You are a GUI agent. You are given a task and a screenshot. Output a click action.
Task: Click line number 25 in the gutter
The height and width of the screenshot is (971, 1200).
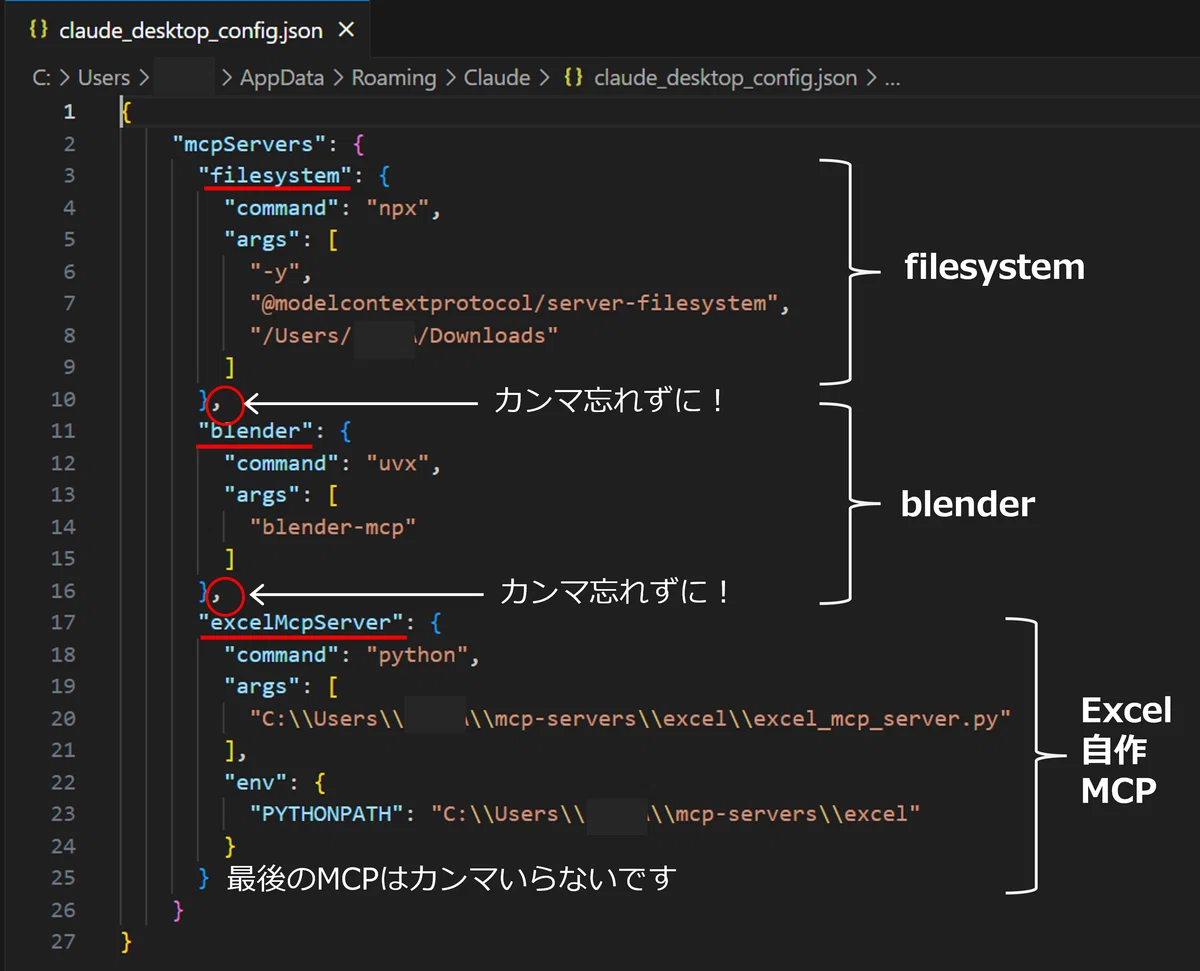click(63, 879)
